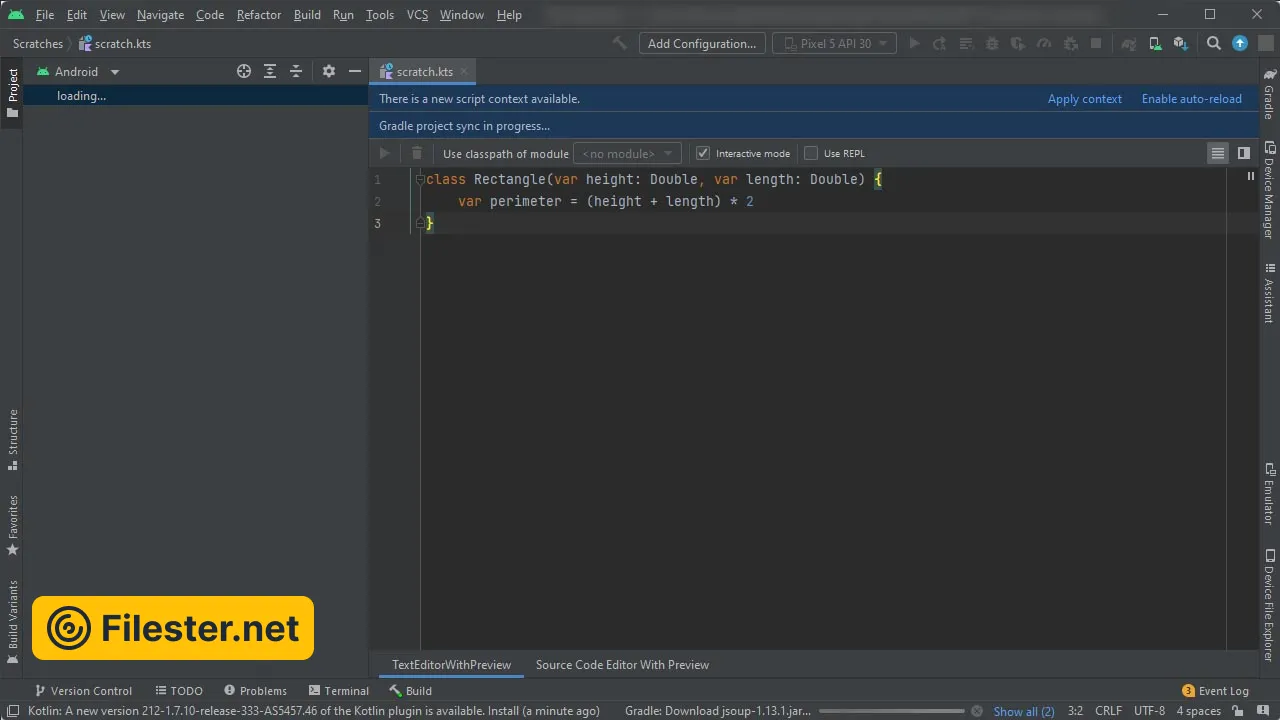Switch to Source Code Editor With Preview tab

622,665
